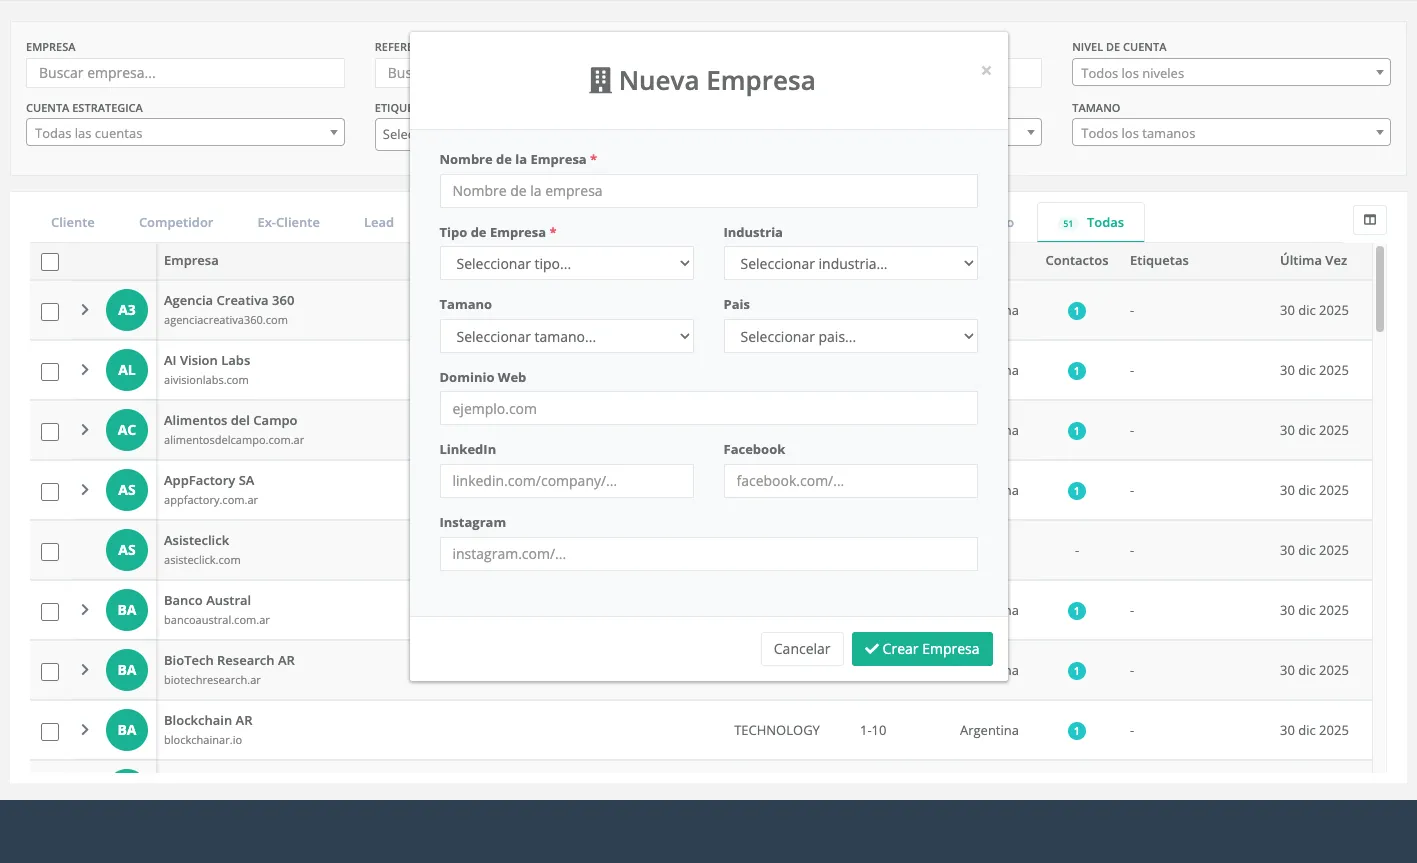Switch to the Competidor tab
Viewport: 1417px width, 863px height.
(176, 223)
